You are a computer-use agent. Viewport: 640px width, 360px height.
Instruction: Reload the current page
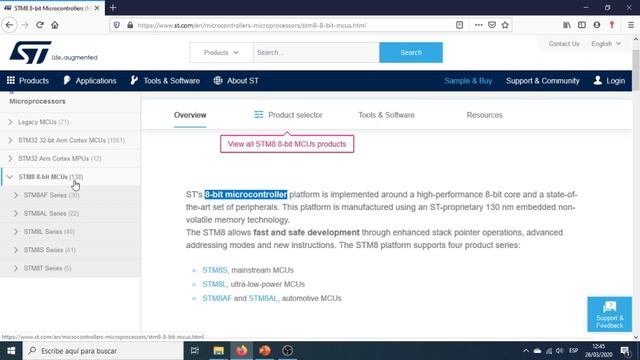[40, 25]
